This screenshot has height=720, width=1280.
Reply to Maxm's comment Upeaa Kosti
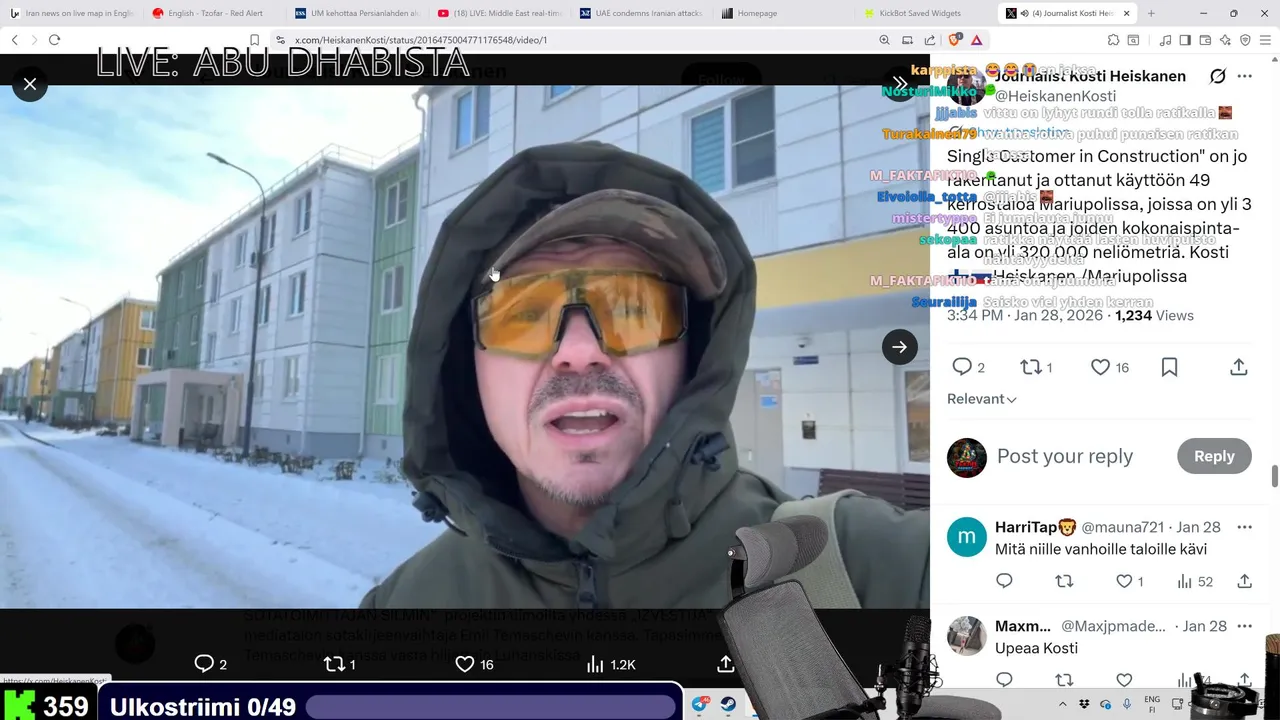point(1004,680)
